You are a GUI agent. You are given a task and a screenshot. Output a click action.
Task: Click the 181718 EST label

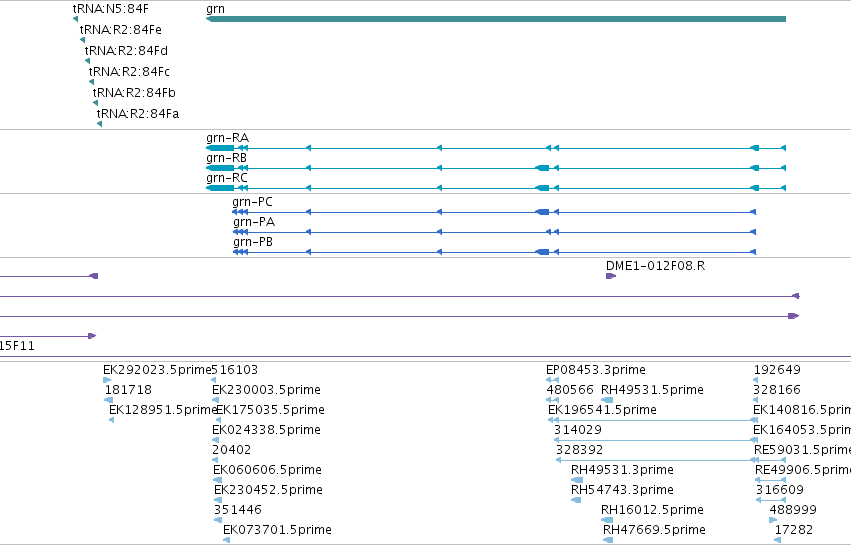(x=128, y=390)
